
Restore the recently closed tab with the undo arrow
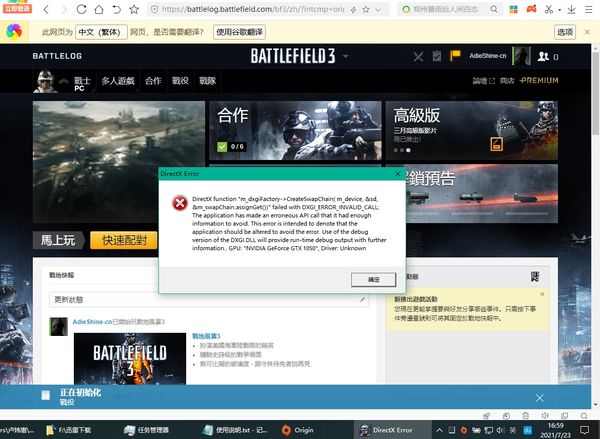coord(116,9)
